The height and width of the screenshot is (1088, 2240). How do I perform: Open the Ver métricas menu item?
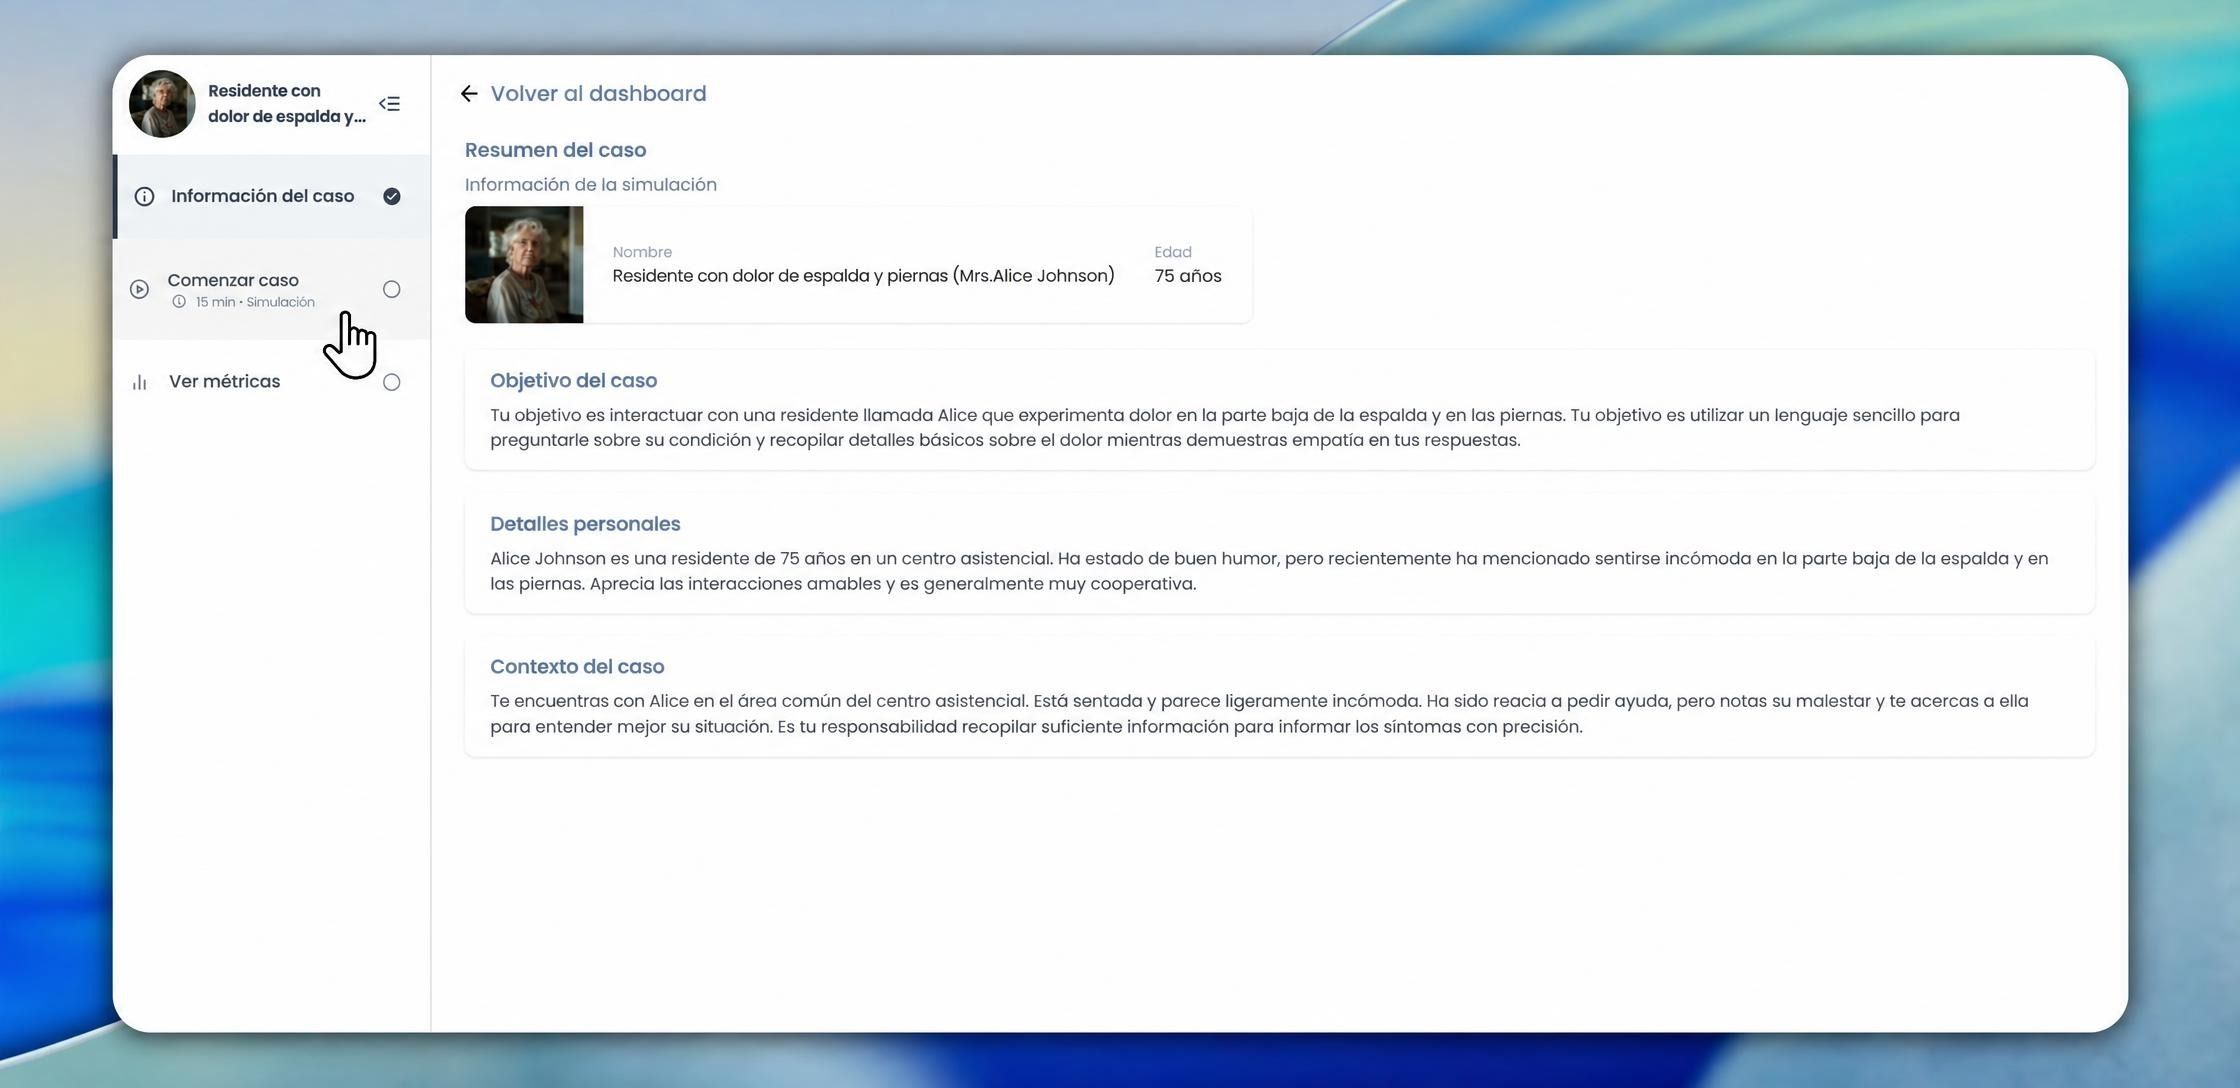point(272,382)
